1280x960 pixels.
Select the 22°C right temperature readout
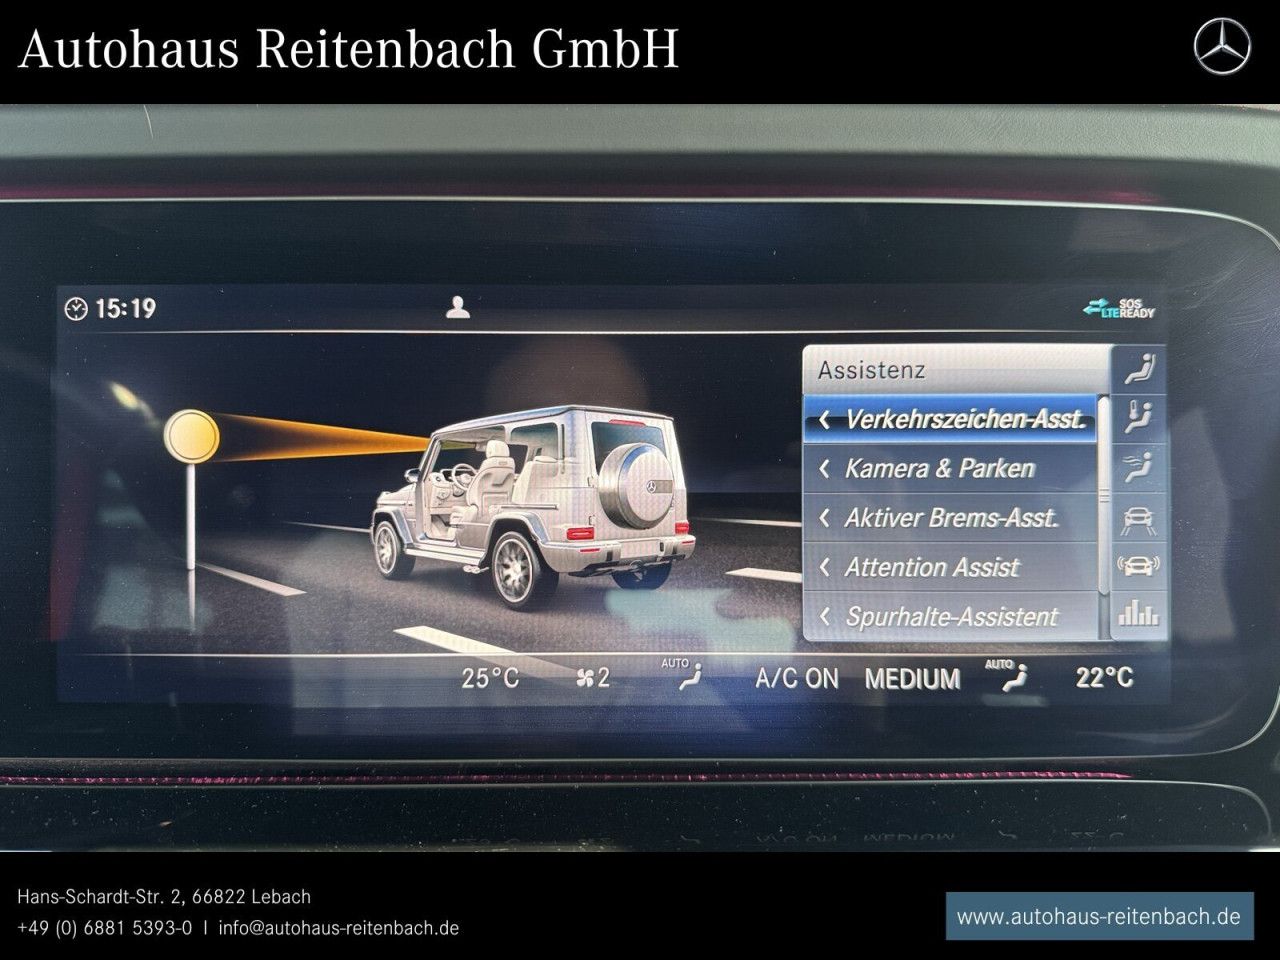point(1104,678)
